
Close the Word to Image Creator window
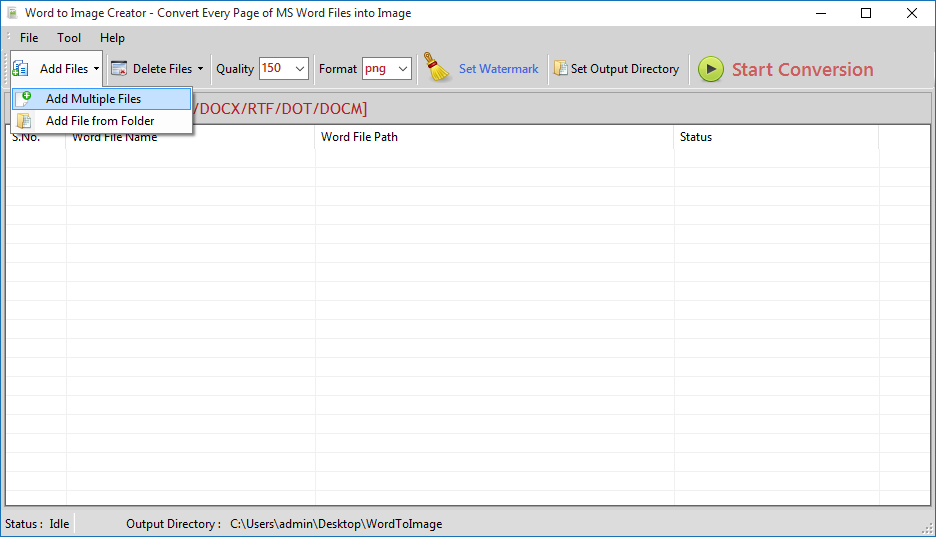point(912,13)
